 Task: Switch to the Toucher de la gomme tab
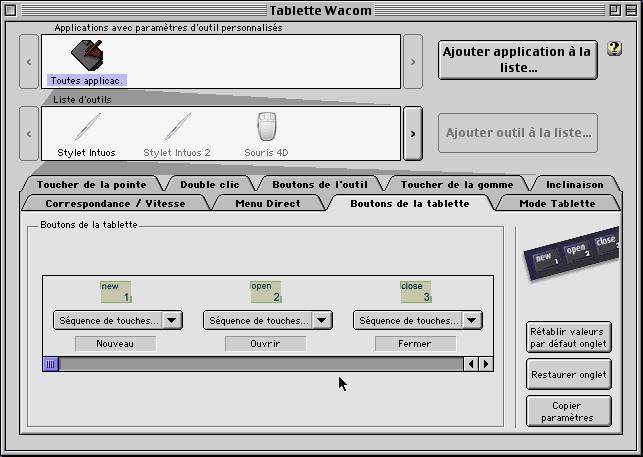pyautogui.click(x=457, y=185)
